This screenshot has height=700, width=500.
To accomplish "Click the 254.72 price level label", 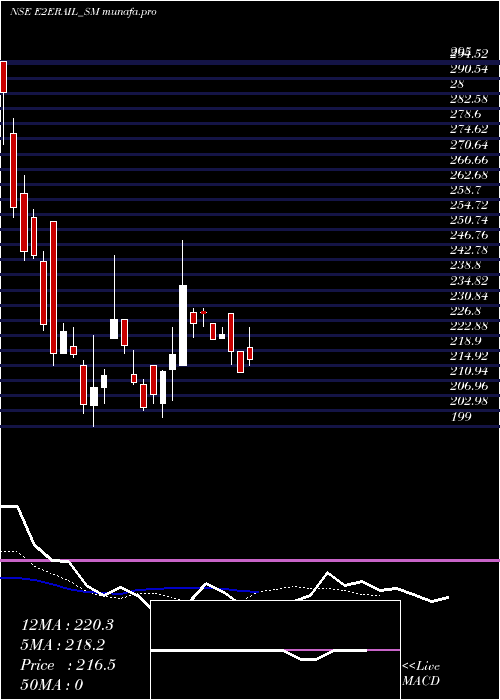I will [469, 205].
